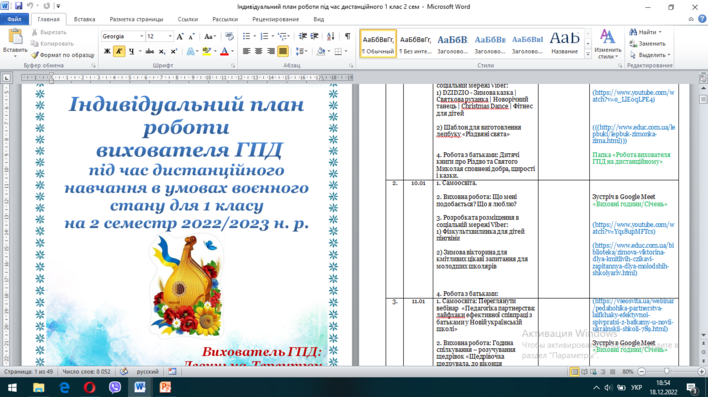708x397 pixels.
Task: Switch to the References (Ссылки) tab
Action: tap(188, 19)
